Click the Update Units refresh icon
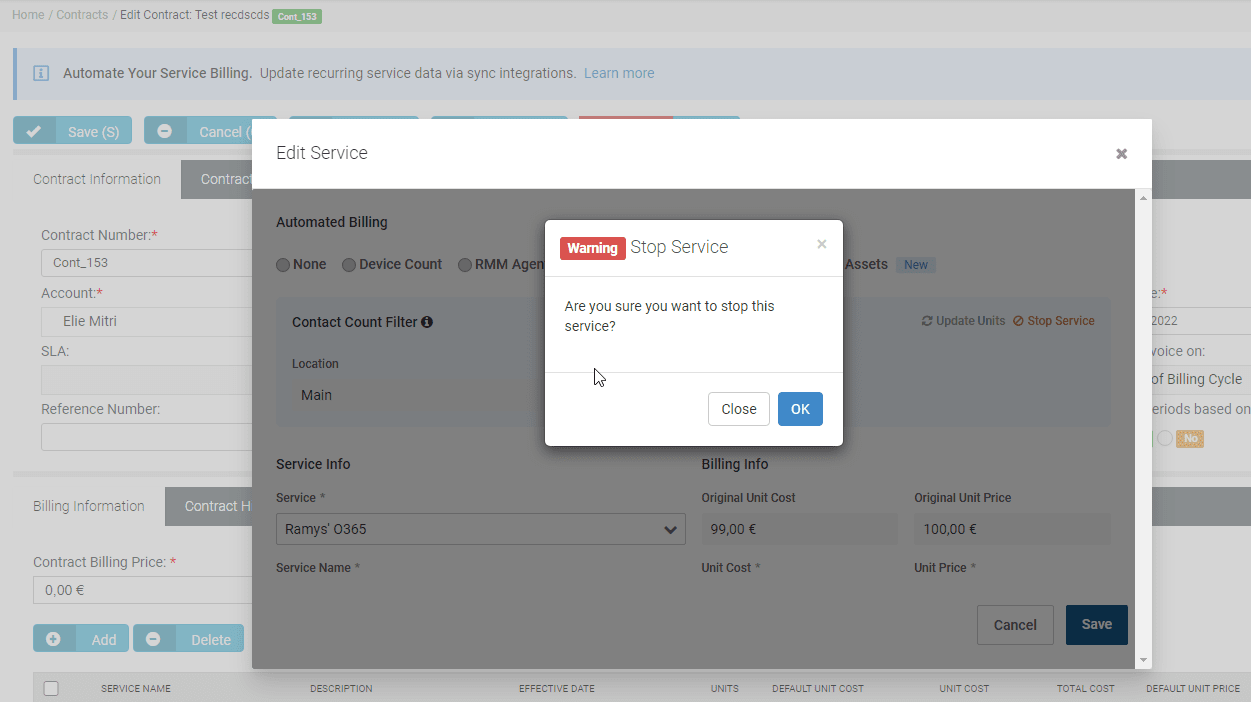This screenshot has height=702, width=1251. pos(927,321)
